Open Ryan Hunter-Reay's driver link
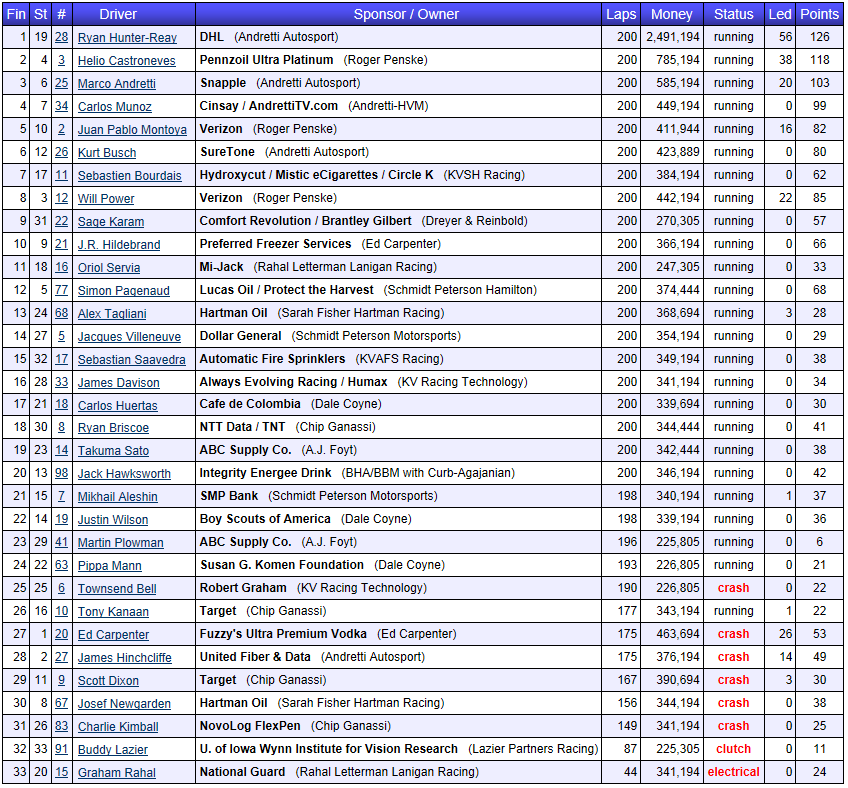 click(127, 38)
